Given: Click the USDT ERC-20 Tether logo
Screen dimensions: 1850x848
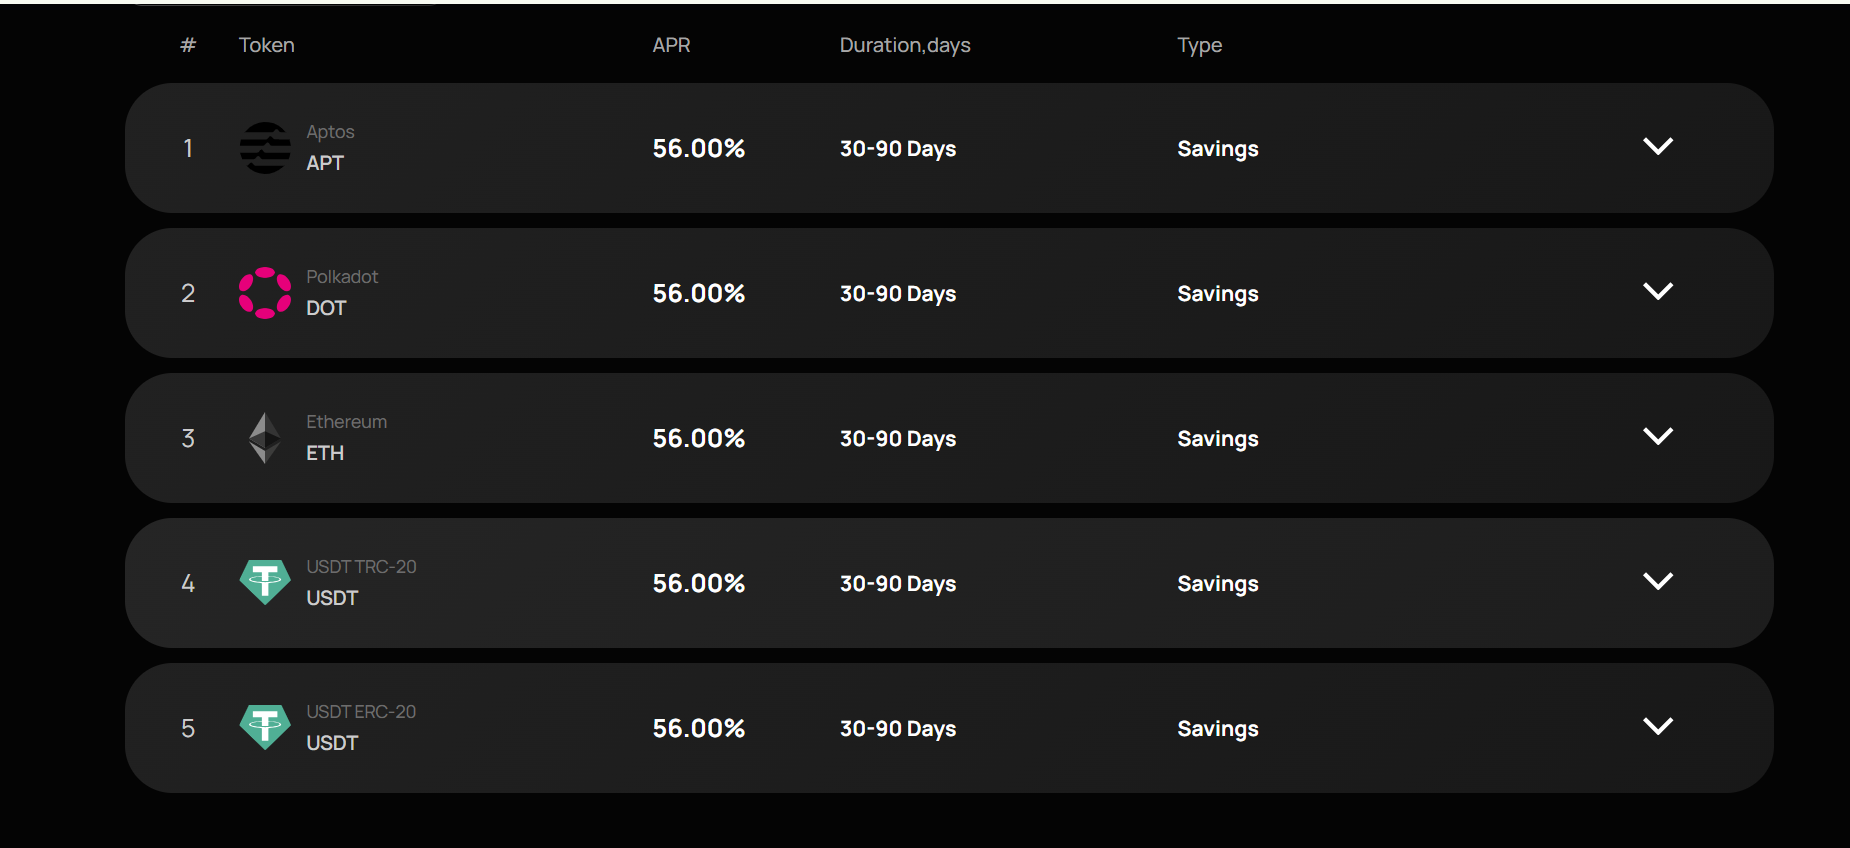Looking at the screenshot, I should point(264,726).
